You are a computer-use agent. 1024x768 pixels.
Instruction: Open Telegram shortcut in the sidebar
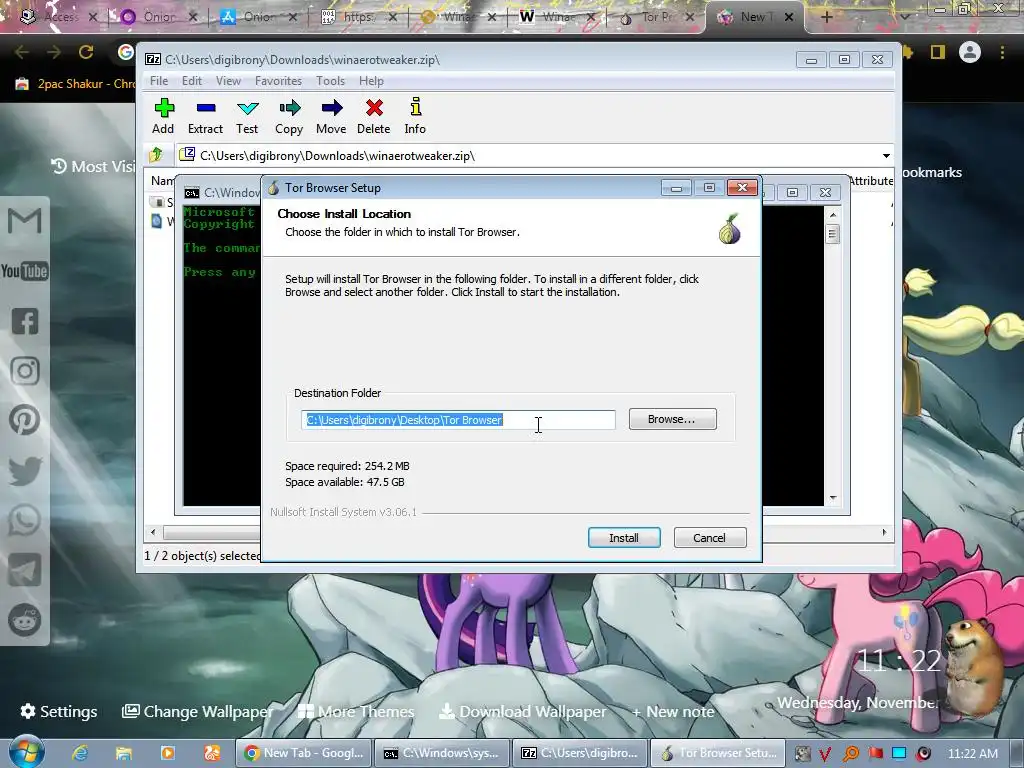pos(25,569)
